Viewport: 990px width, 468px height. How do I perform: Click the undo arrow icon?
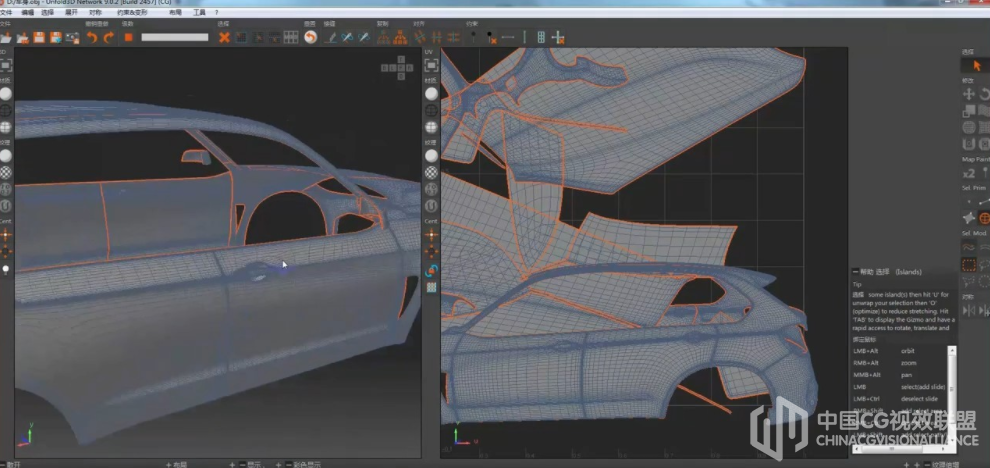(x=92, y=38)
